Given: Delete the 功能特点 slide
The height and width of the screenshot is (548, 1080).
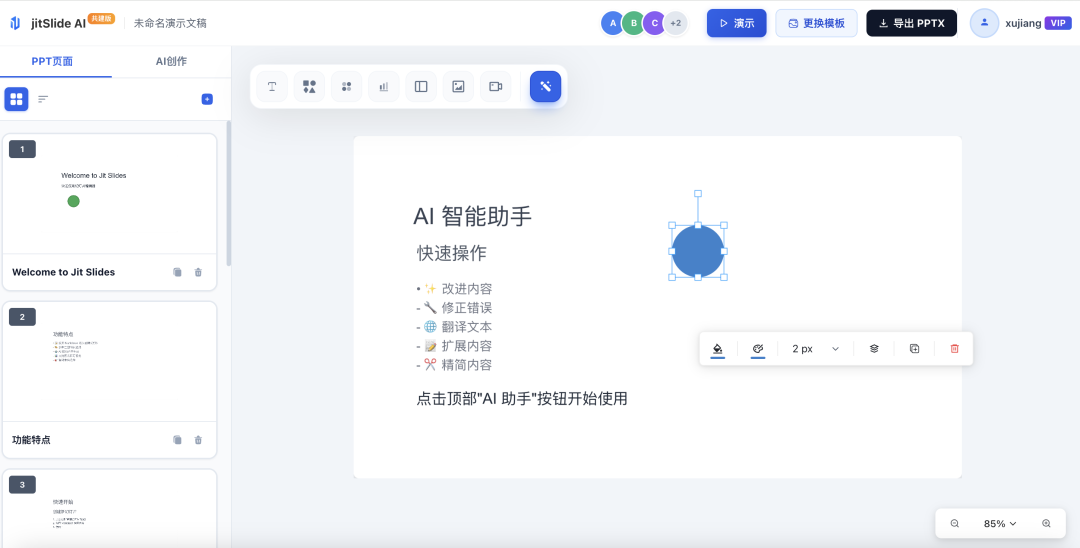Looking at the screenshot, I should click(x=198, y=440).
